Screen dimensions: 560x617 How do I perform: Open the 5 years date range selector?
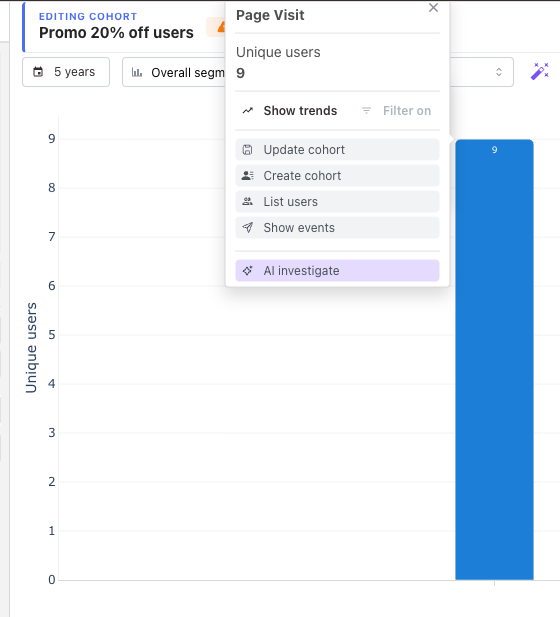coord(66,72)
